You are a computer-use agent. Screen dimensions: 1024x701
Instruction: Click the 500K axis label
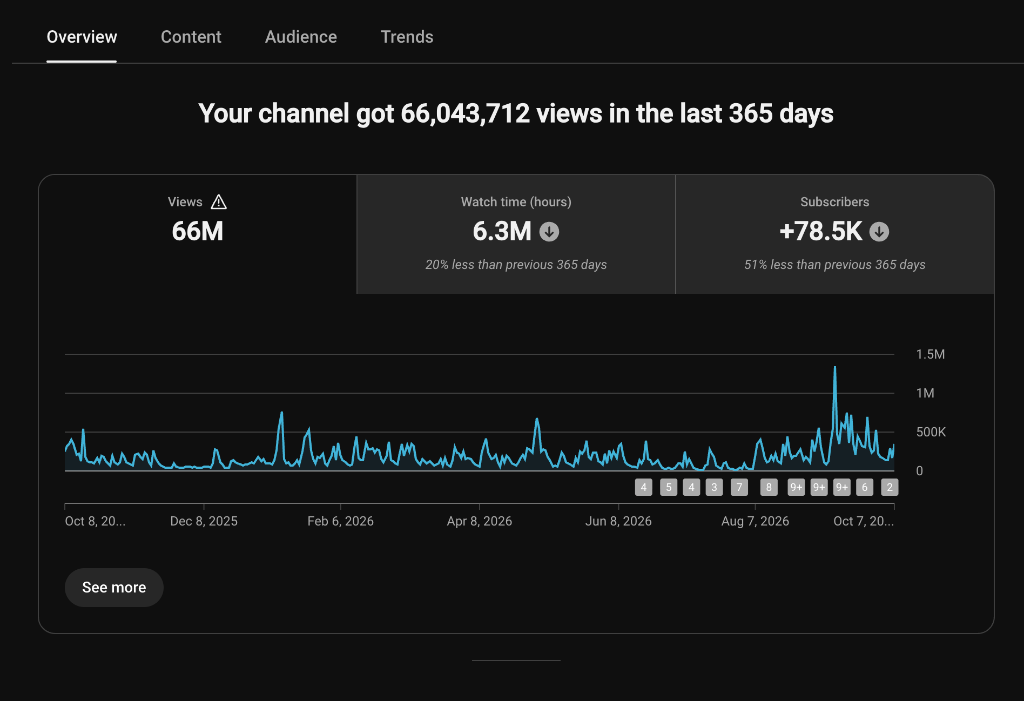tap(931, 432)
